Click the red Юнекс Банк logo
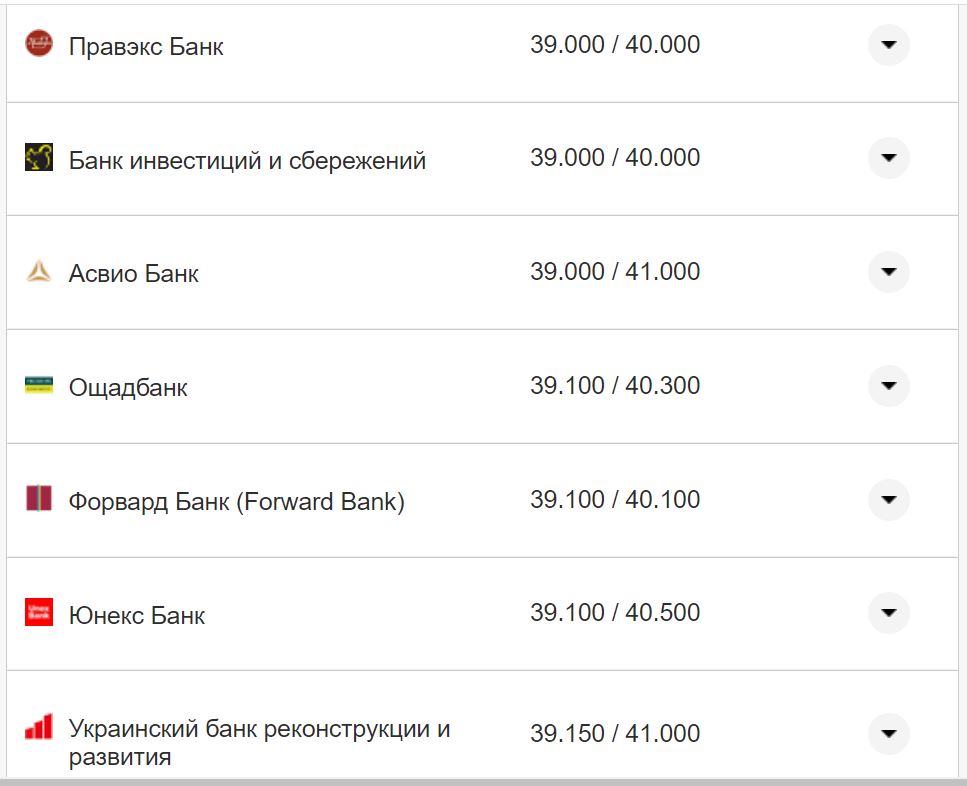Image resolution: width=967 pixels, height=786 pixels. 39,613
